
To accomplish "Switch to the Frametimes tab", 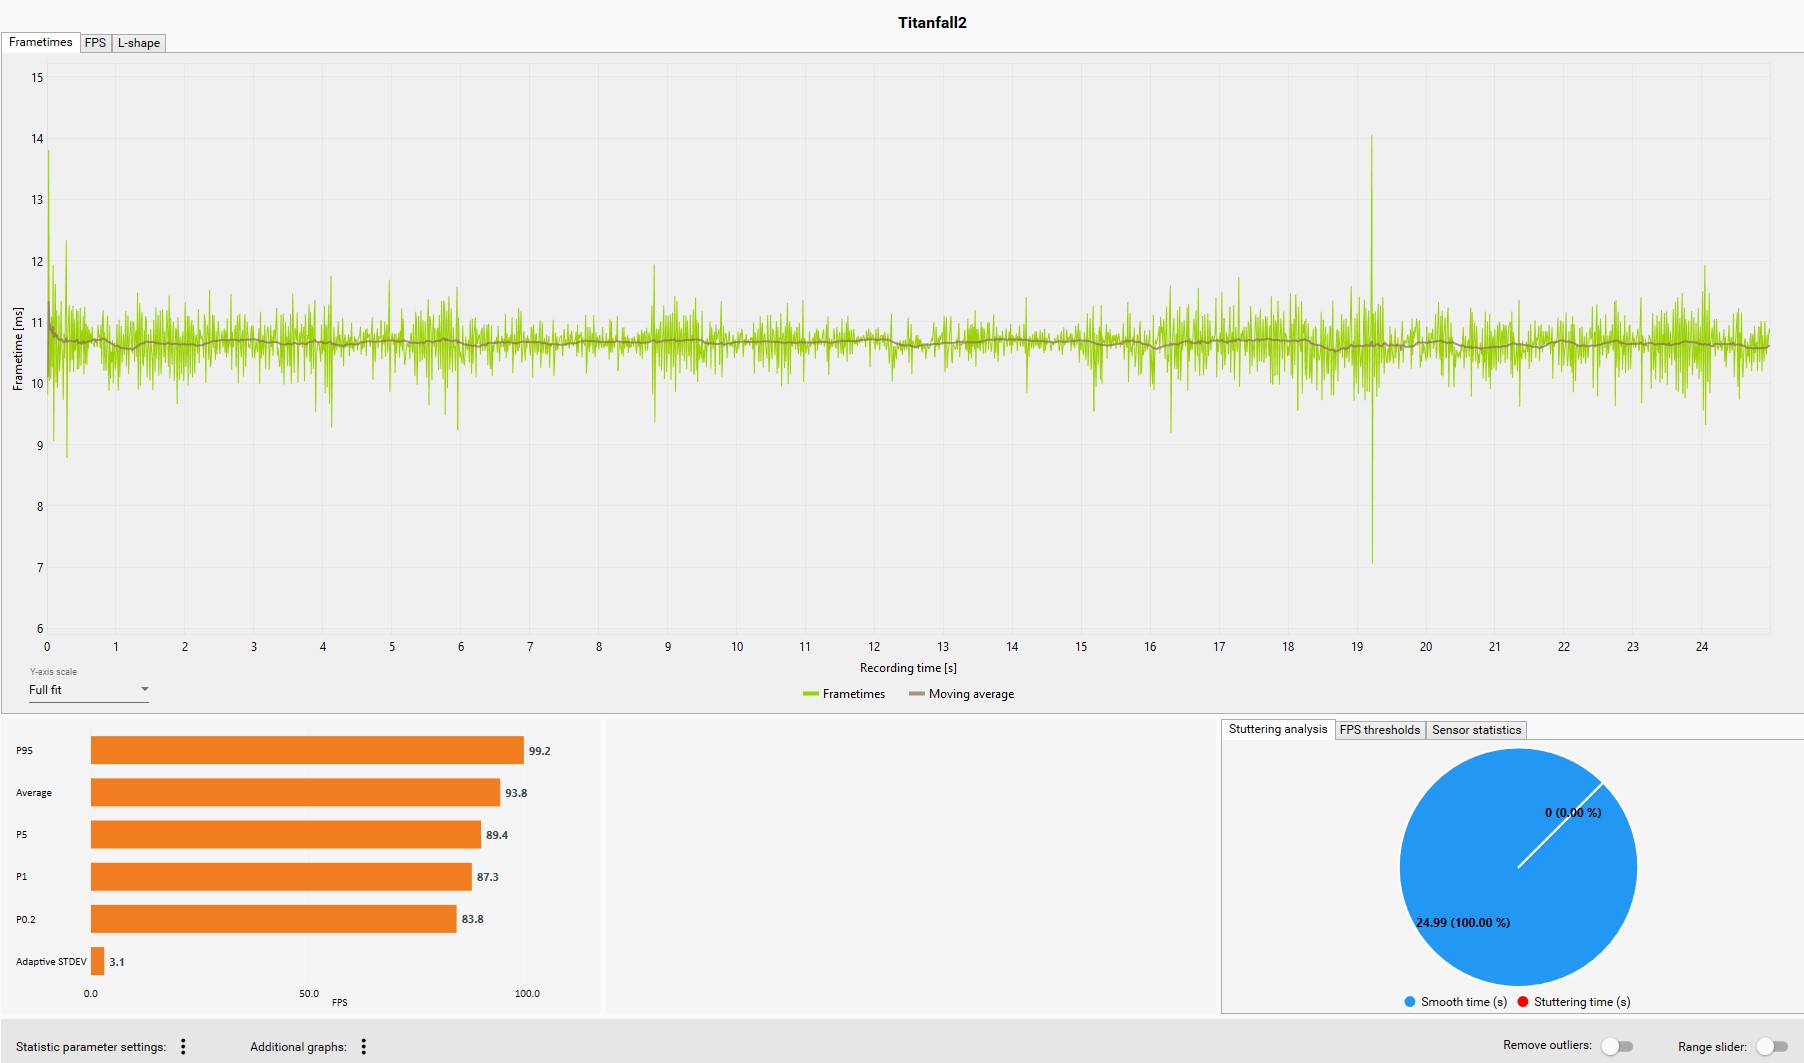I will (x=40, y=42).
